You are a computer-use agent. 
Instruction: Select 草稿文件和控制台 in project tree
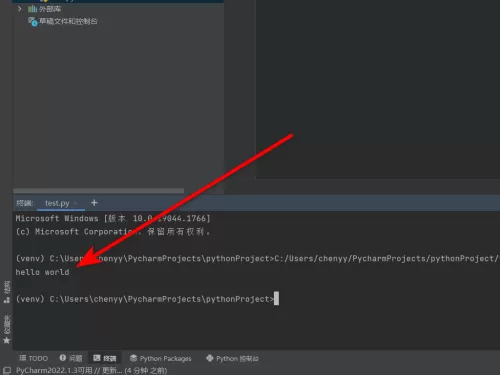point(68,21)
